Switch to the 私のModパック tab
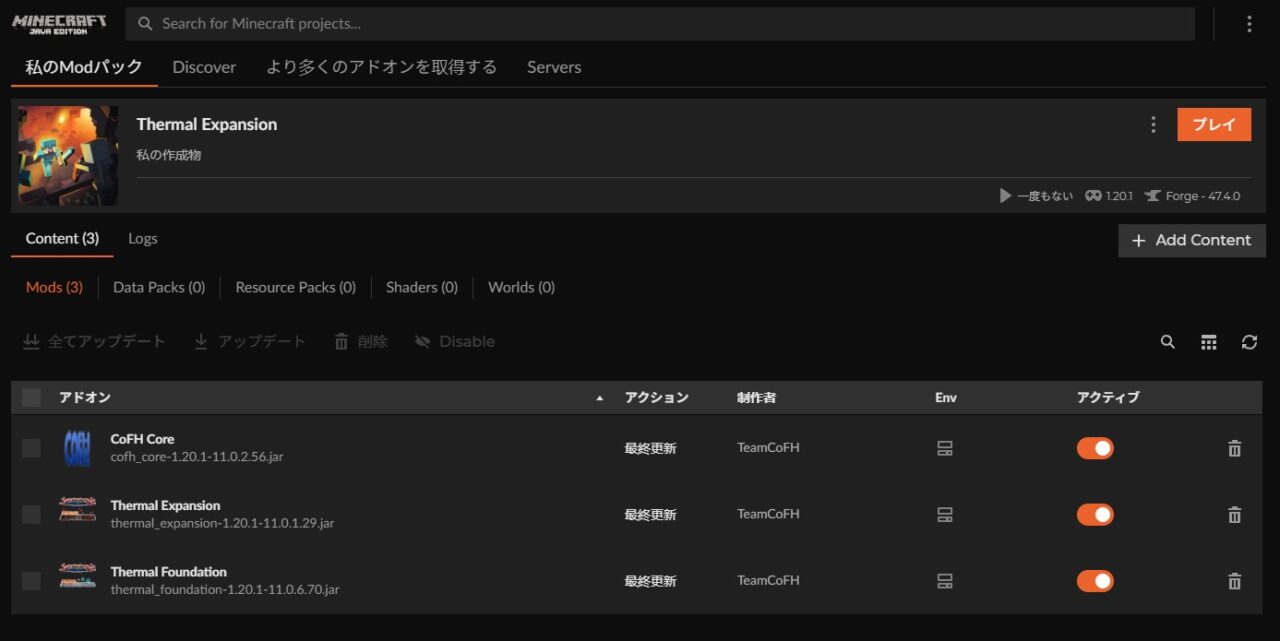This screenshot has height=641, width=1280. point(84,67)
